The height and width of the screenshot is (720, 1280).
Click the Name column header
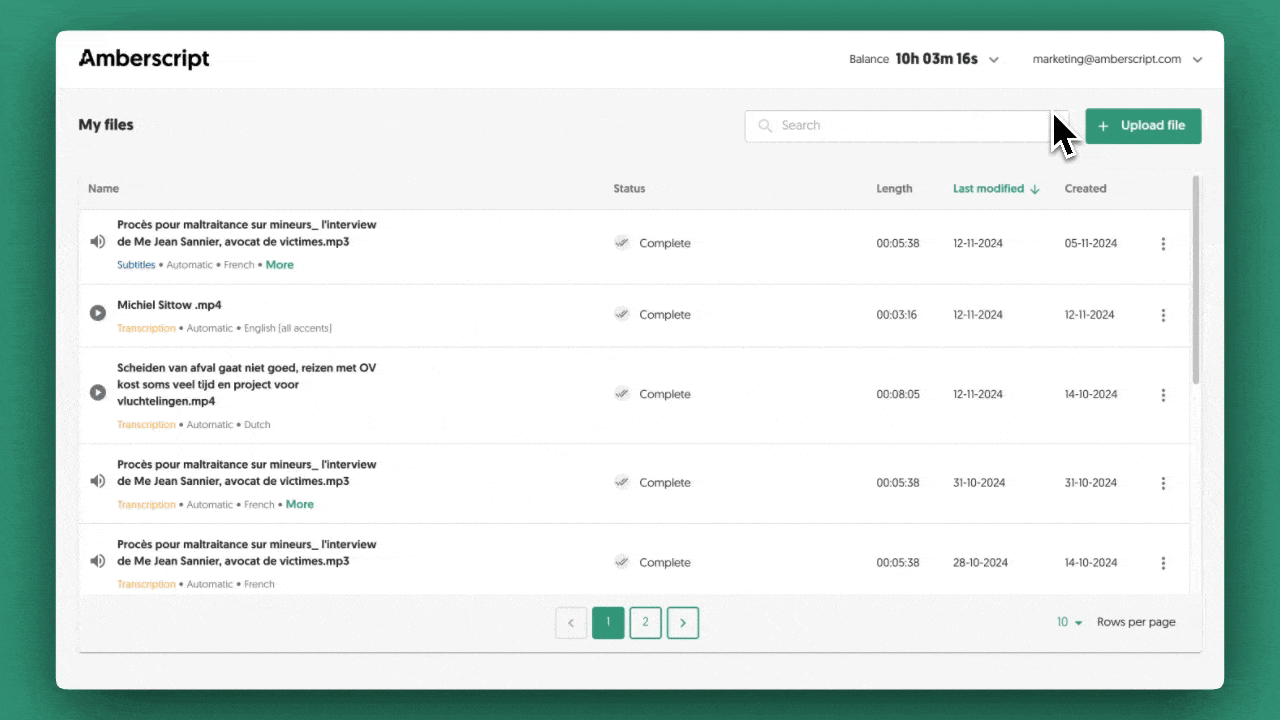[103, 188]
